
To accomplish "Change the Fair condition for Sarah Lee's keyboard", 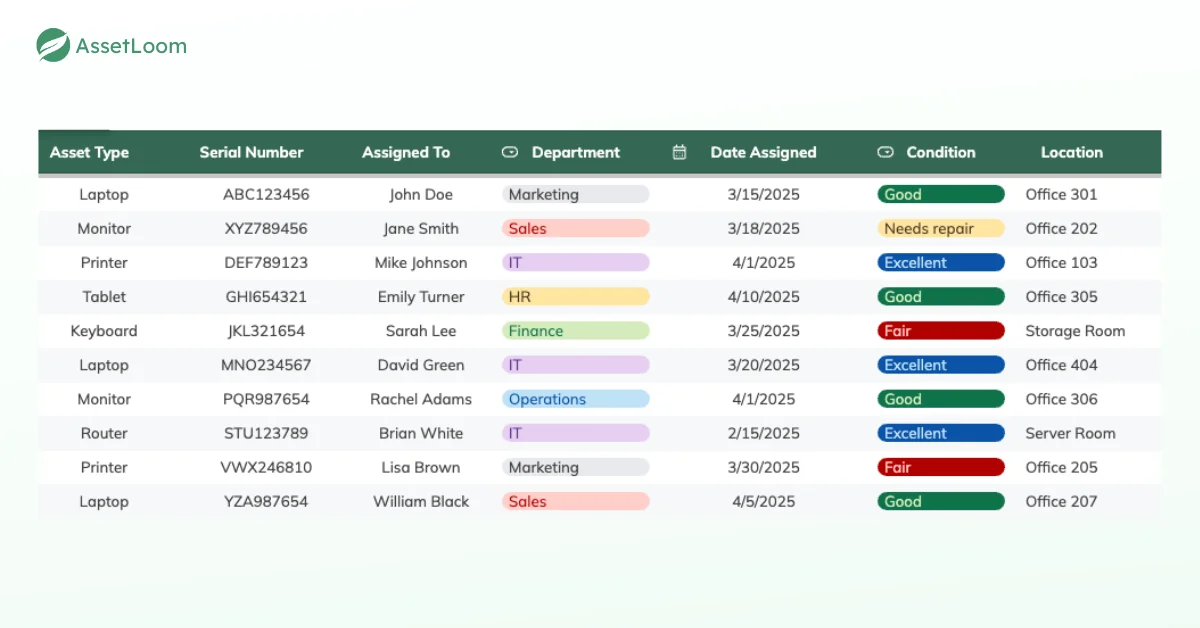I will 941,331.
